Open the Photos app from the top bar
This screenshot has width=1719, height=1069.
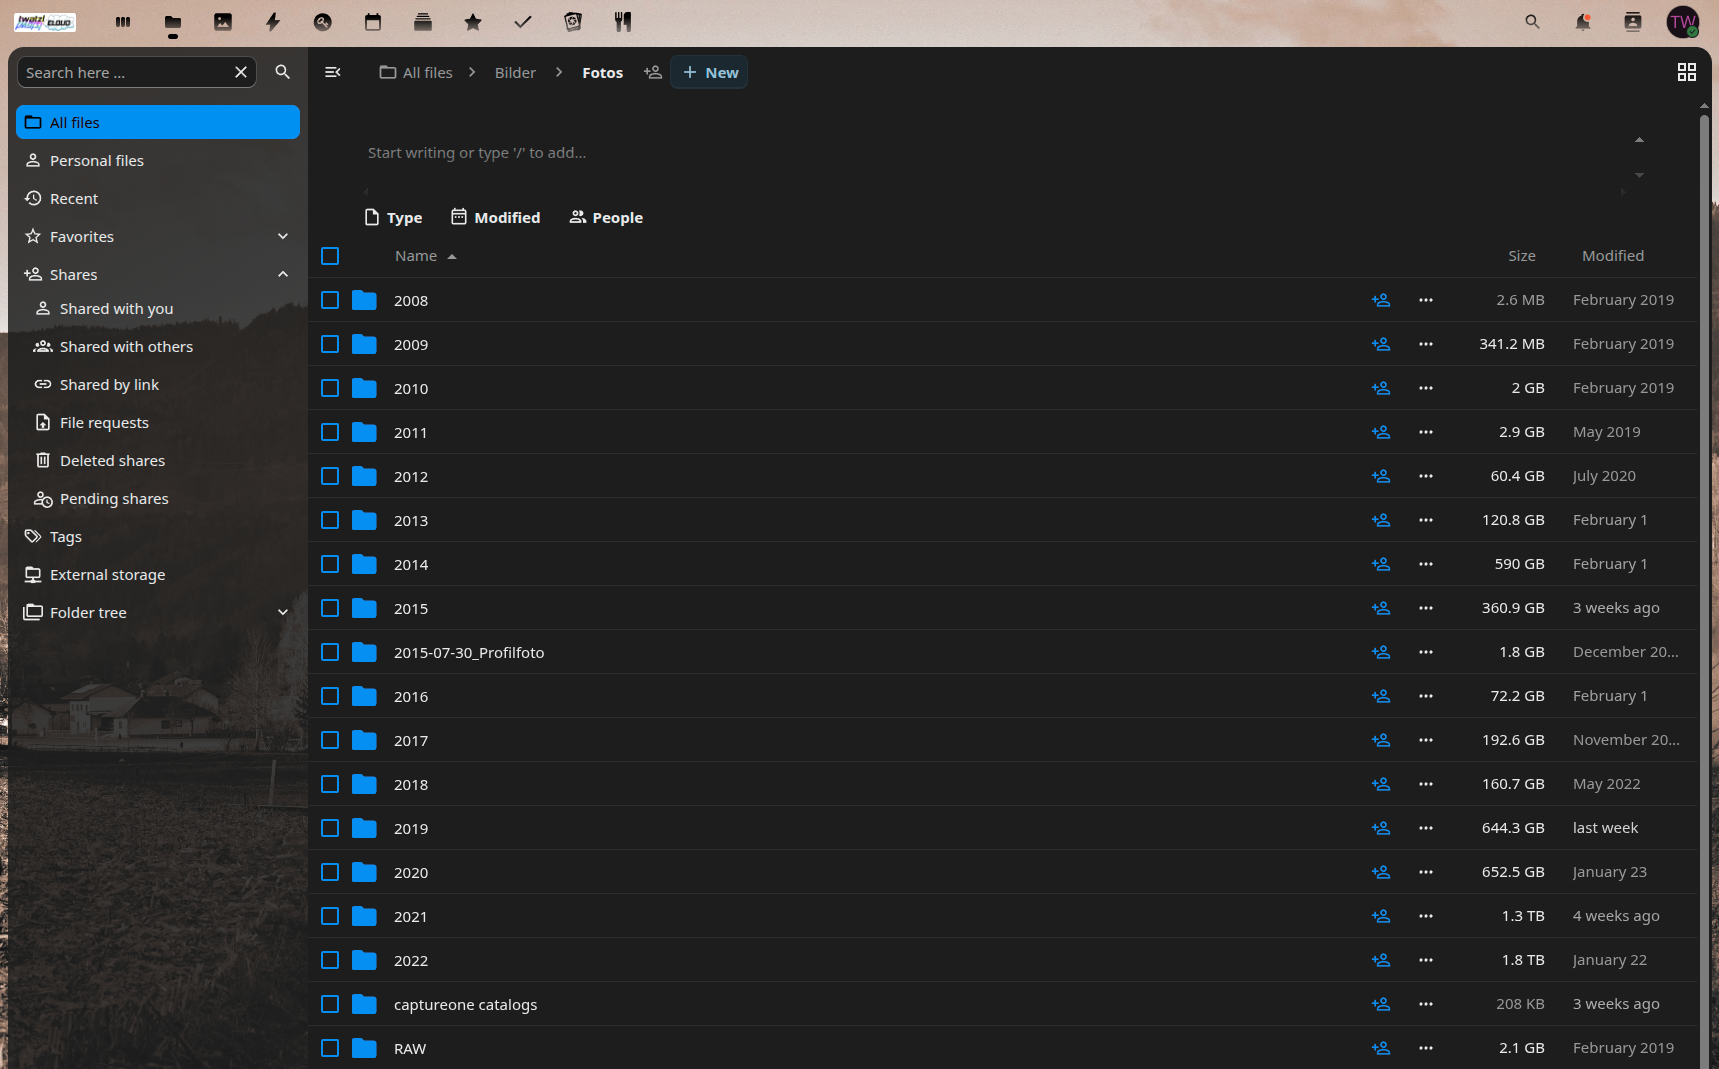pyautogui.click(x=223, y=22)
